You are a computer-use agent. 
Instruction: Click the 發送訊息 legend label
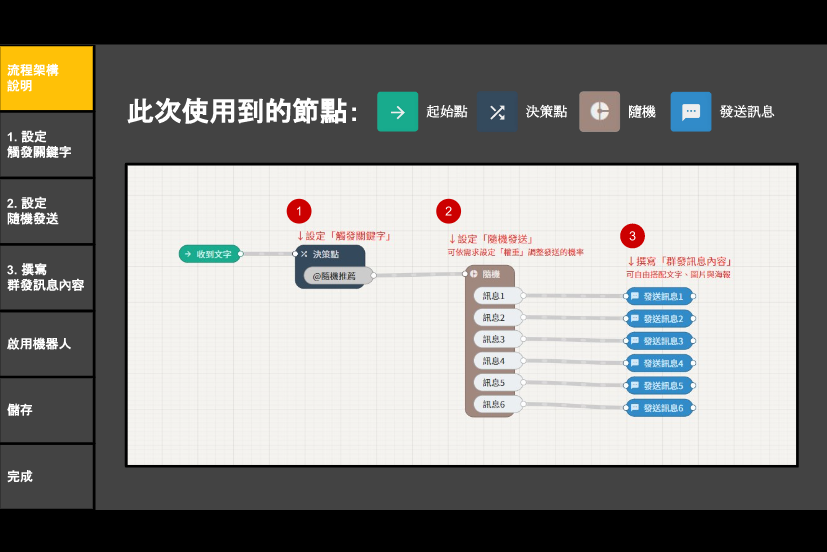747,112
